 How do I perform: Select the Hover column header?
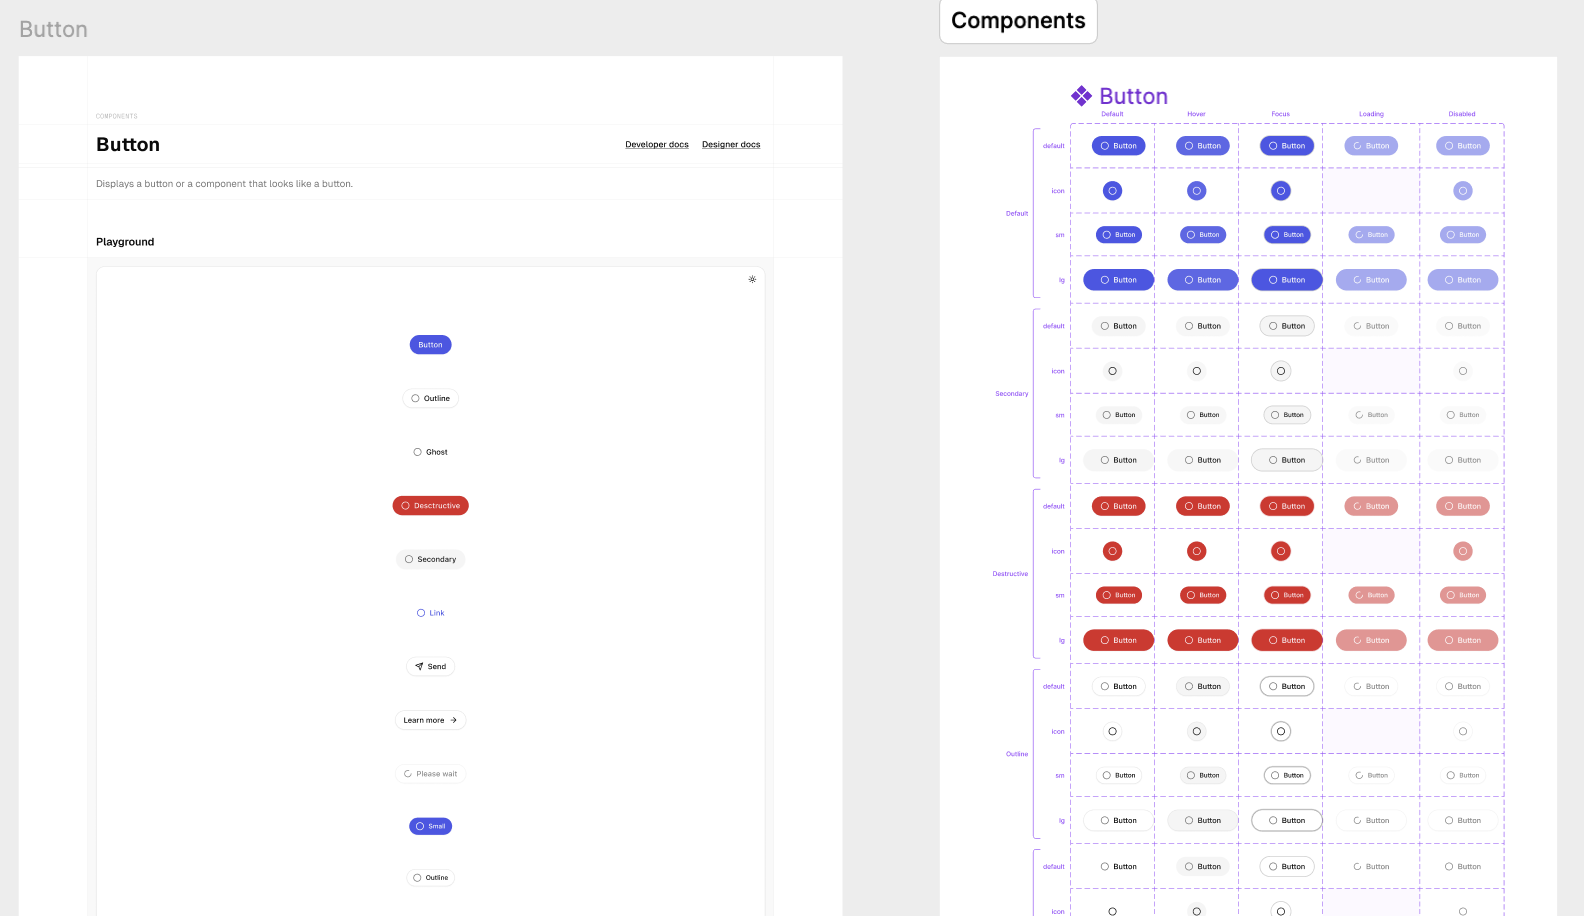1196,114
